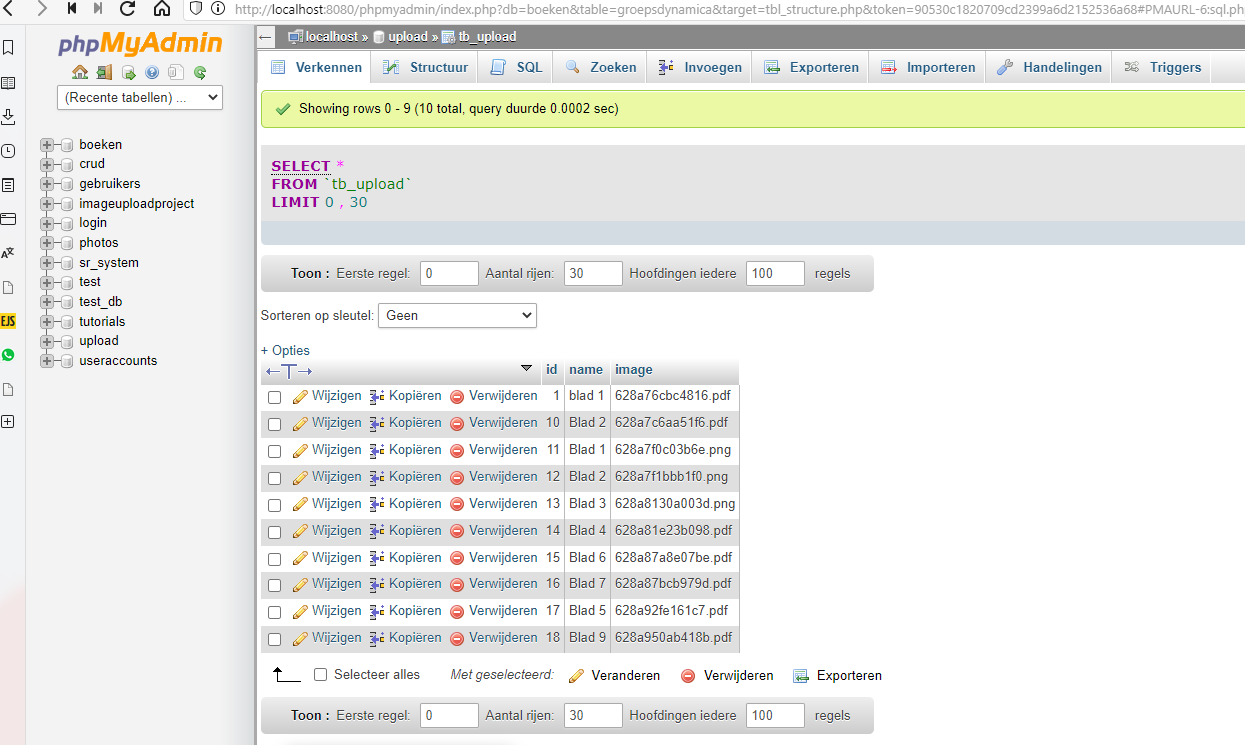Viewport: 1245px width, 745px height.
Task: Click red delete icon for row id 10
Action: (457, 424)
